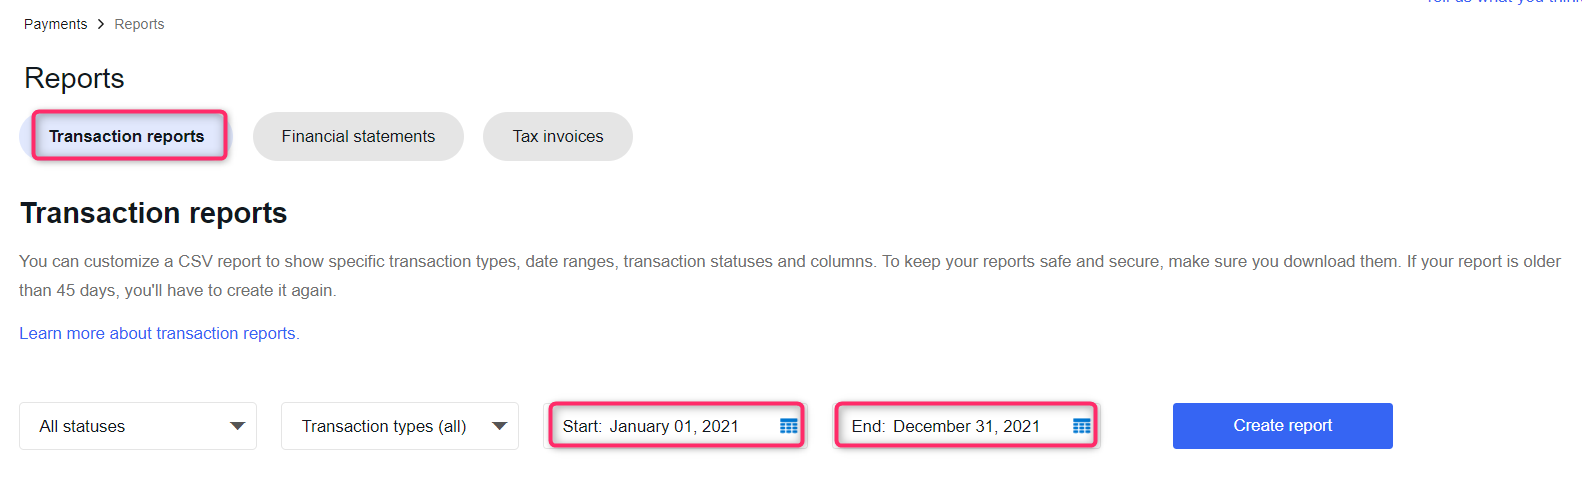Click the All statuses dropdown arrow
The image size is (1582, 482).
pyautogui.click(x=237, y=426)
